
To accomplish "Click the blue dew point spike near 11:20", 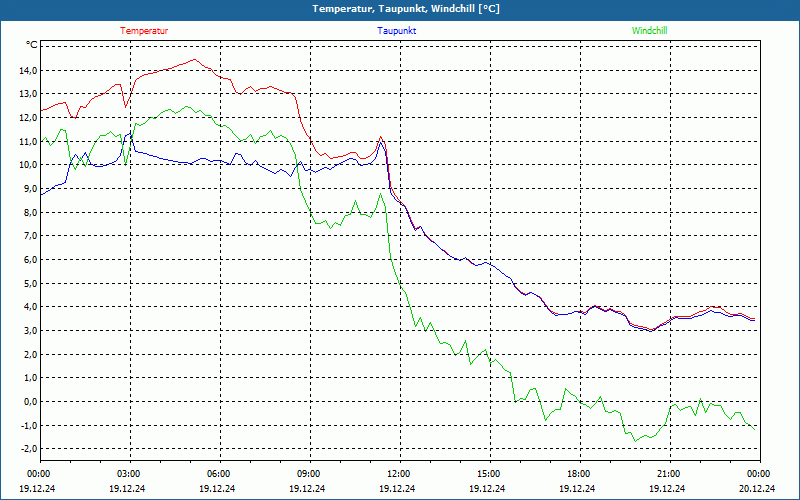I will click(x=381, y=142).
